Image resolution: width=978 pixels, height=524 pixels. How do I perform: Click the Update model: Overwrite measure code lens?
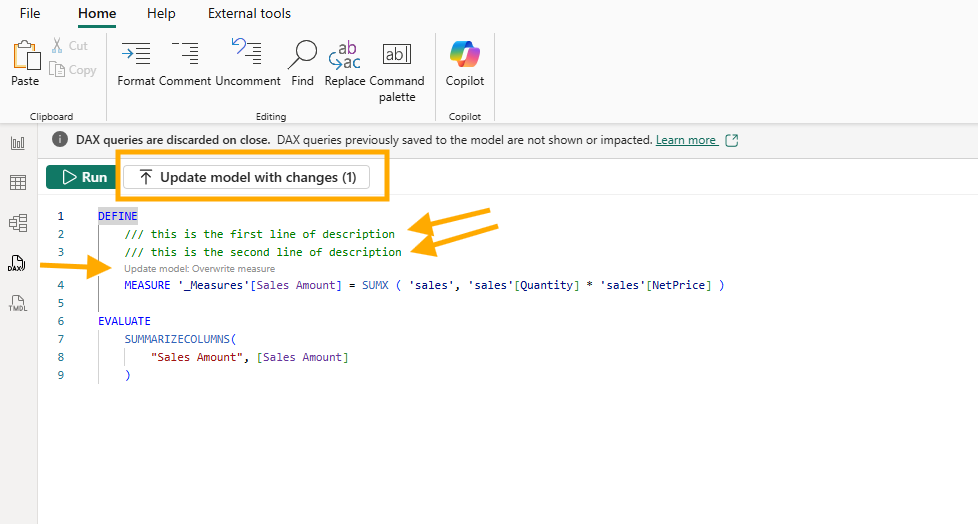tap(200, 269)
